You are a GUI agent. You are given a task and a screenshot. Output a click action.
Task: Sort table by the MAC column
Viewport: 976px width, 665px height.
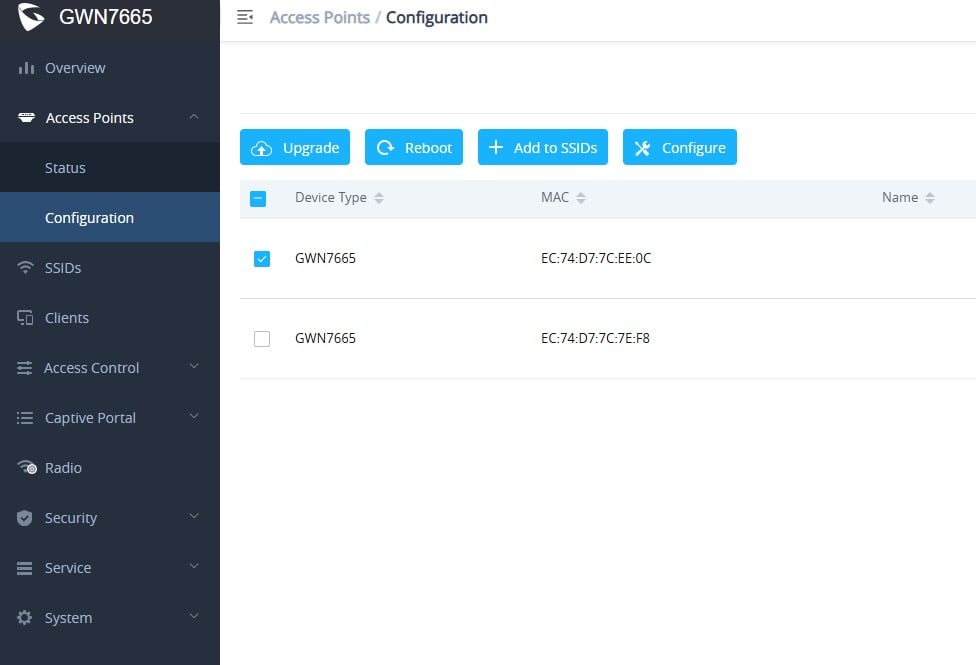tap(580, 198)
